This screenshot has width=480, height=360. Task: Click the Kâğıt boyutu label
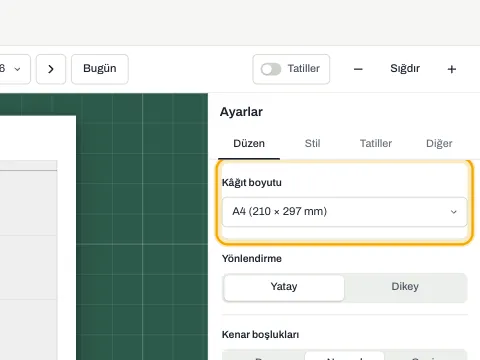252,183
